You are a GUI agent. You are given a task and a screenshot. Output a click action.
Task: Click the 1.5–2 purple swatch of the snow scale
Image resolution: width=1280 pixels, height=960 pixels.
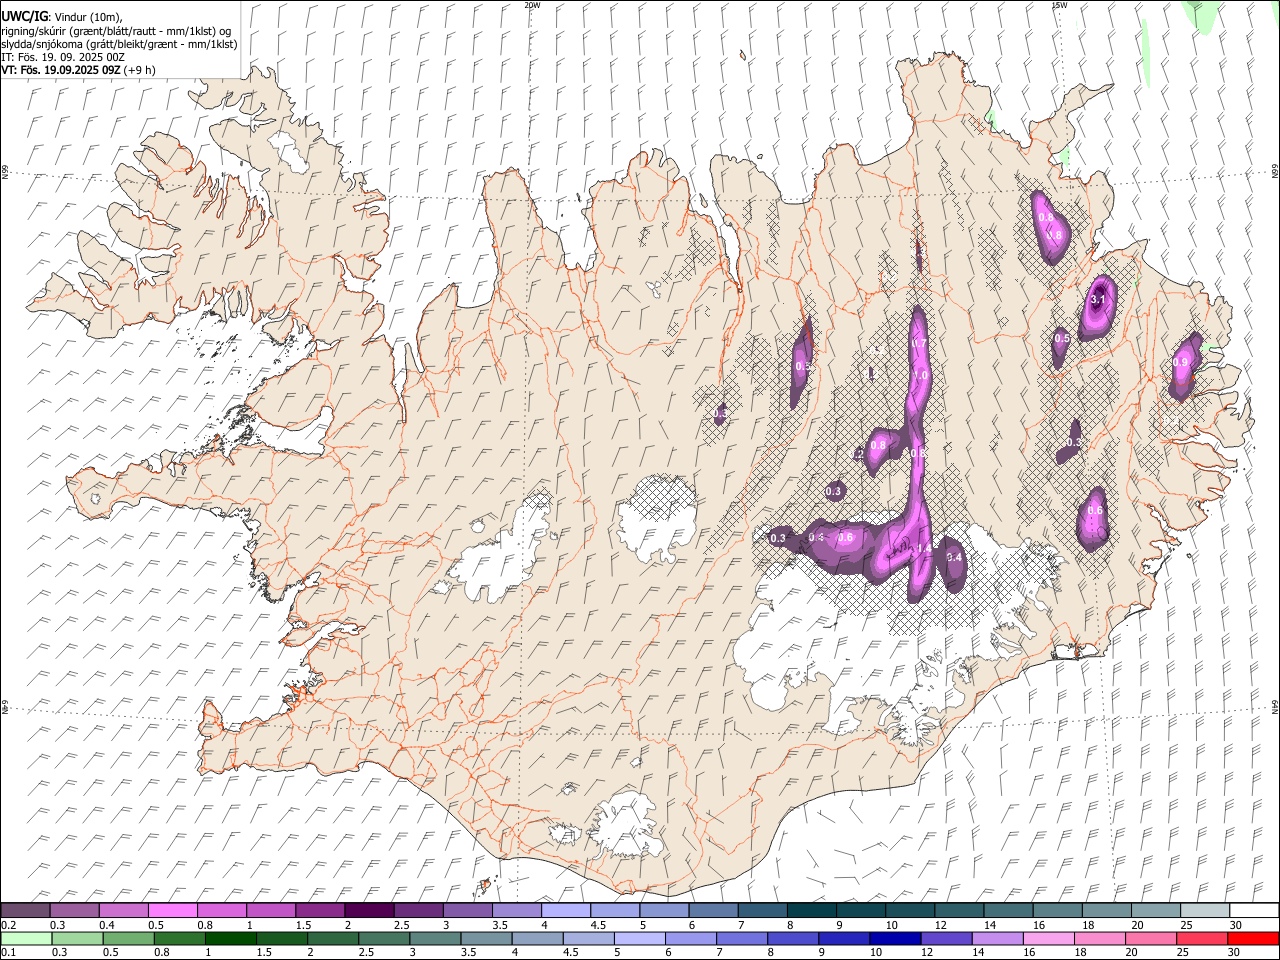point(320,911)
